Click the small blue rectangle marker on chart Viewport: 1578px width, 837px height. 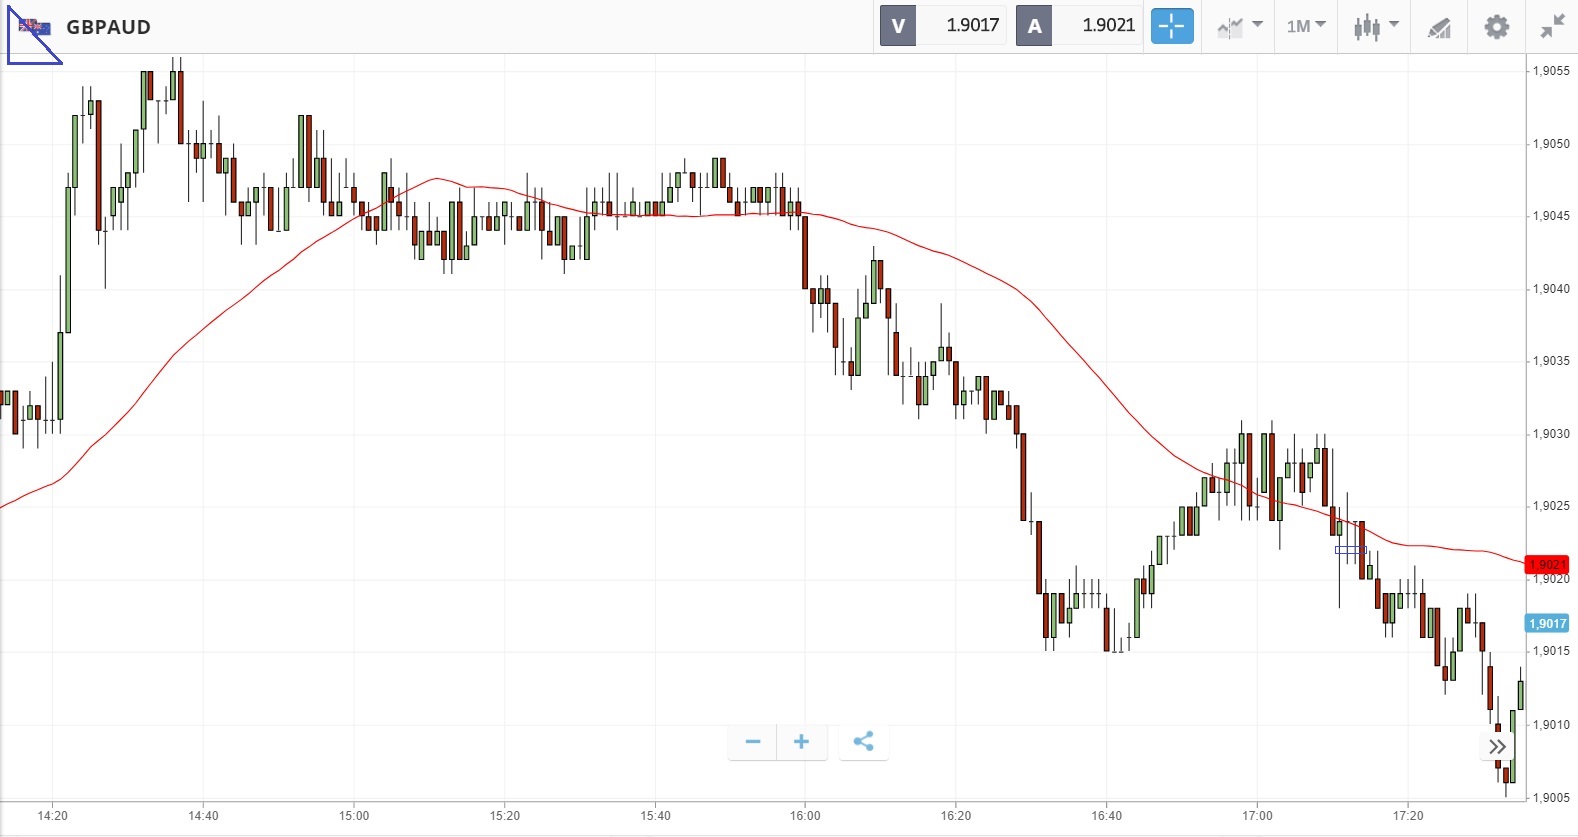1350,550
